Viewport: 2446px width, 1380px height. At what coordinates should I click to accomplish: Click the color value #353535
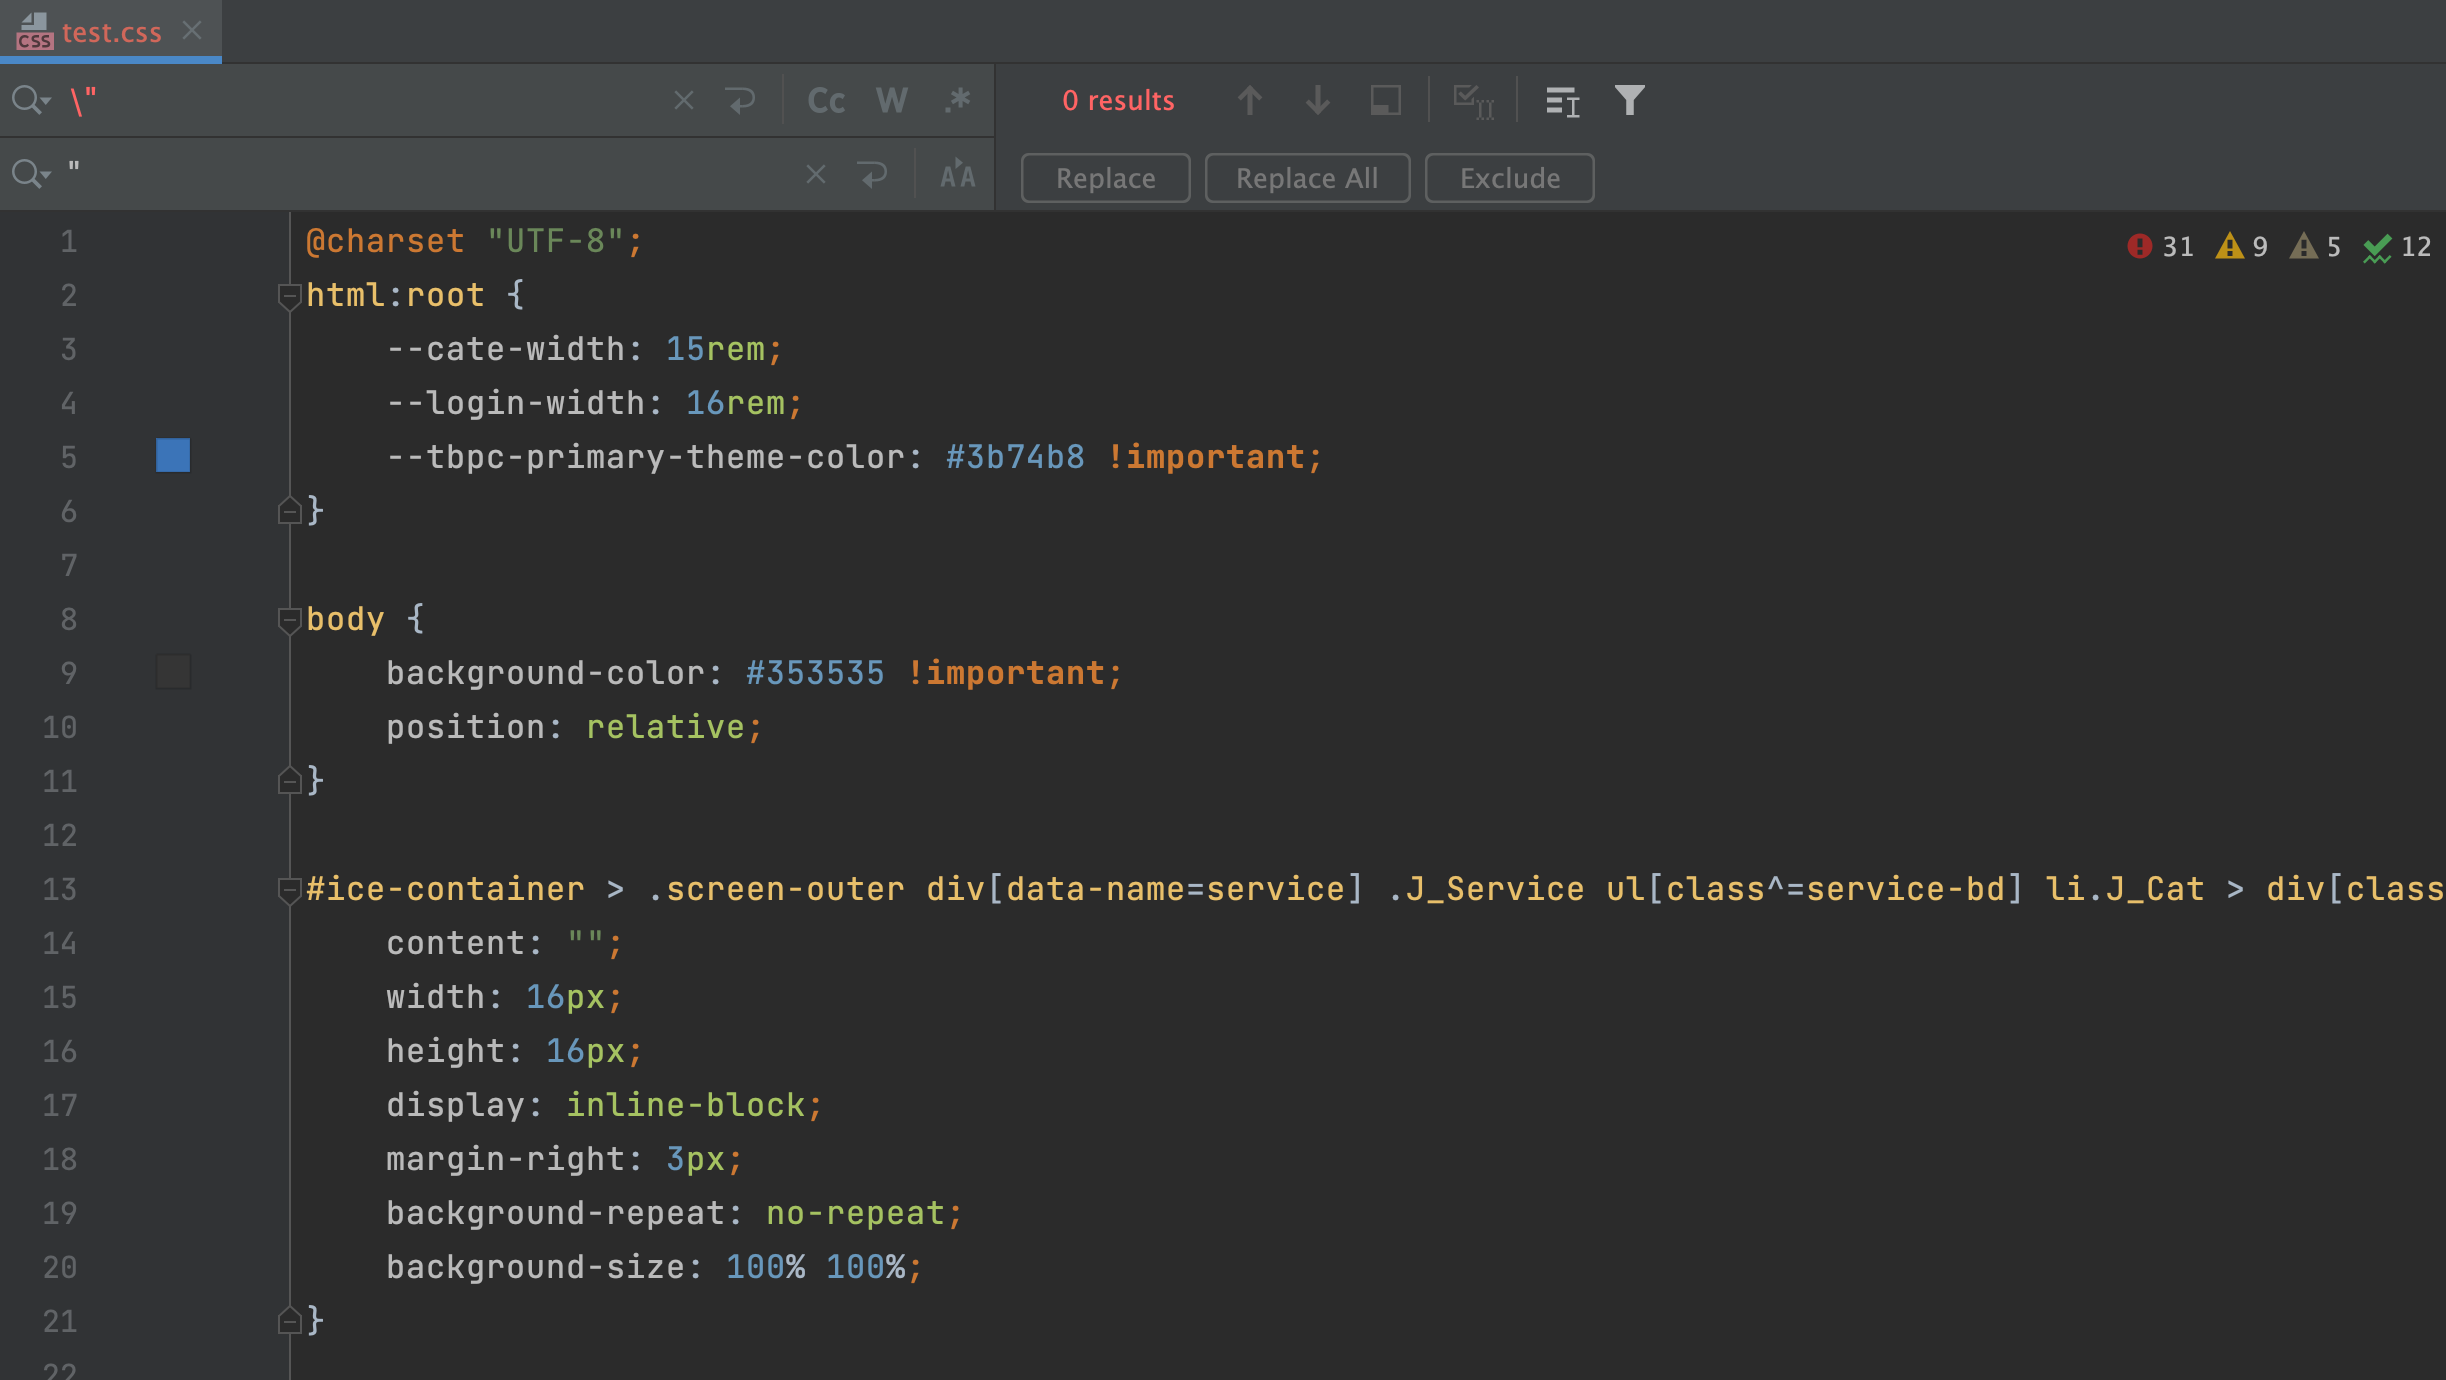pos(815,673)
